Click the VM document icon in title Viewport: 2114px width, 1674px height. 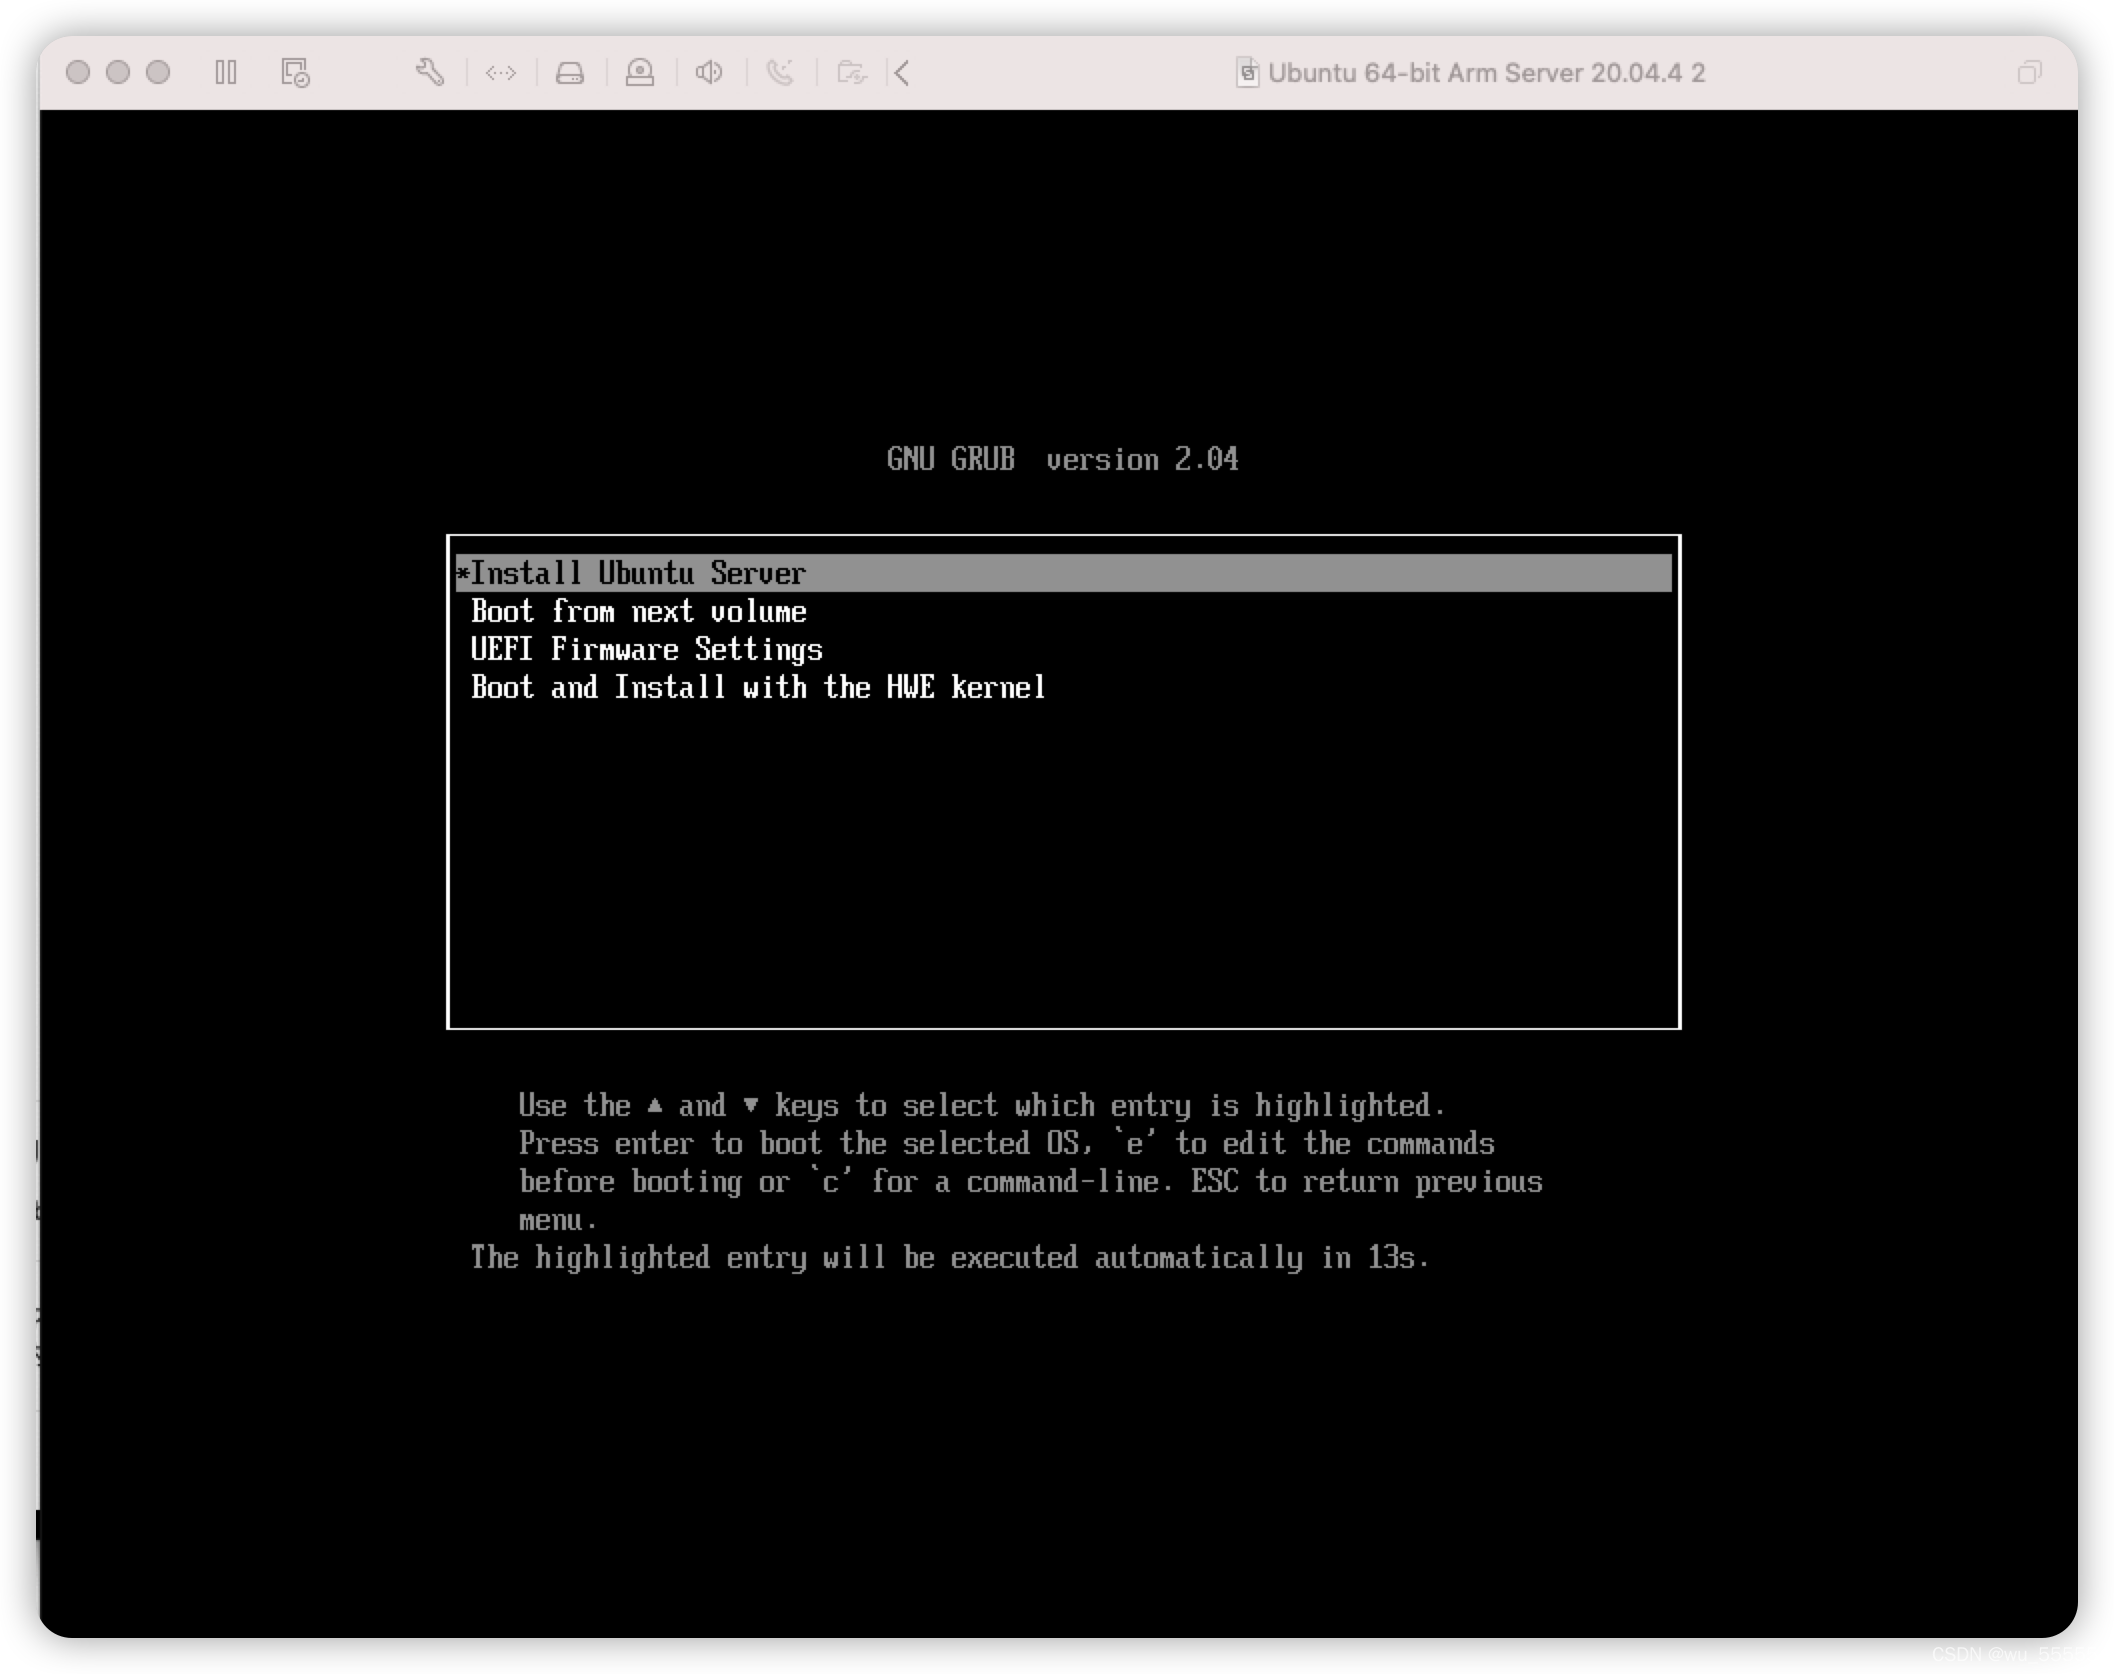[1247, 72]
